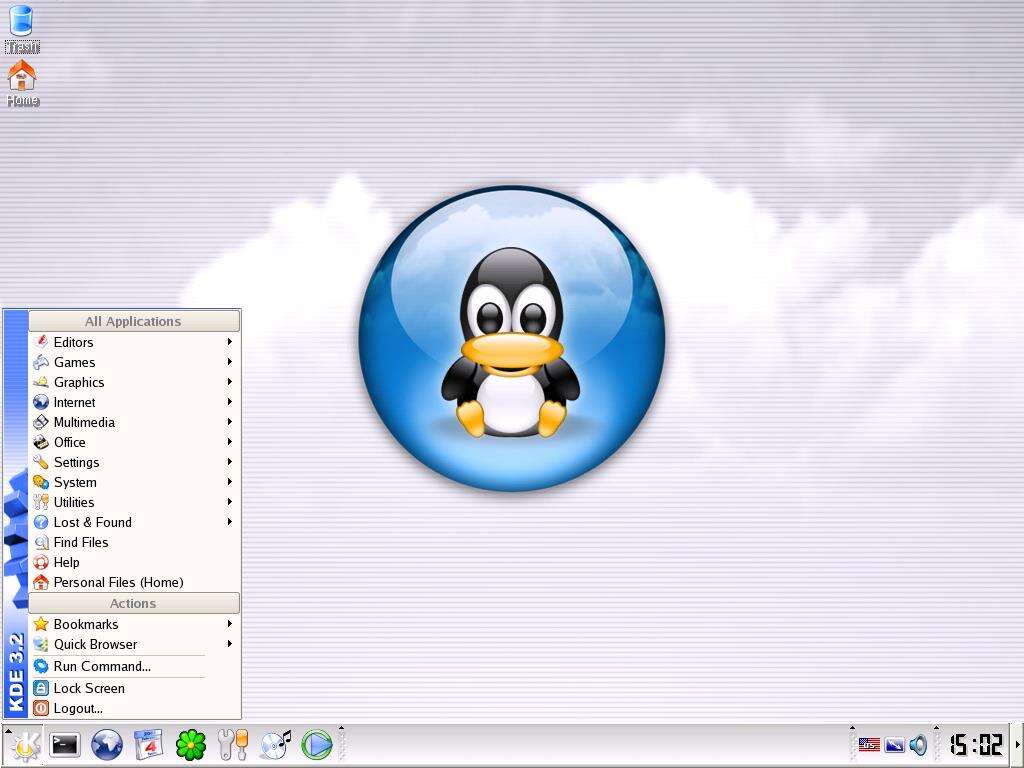
Task: Choose Lock Screen in the Actions section
Action: tap(135, 688)
